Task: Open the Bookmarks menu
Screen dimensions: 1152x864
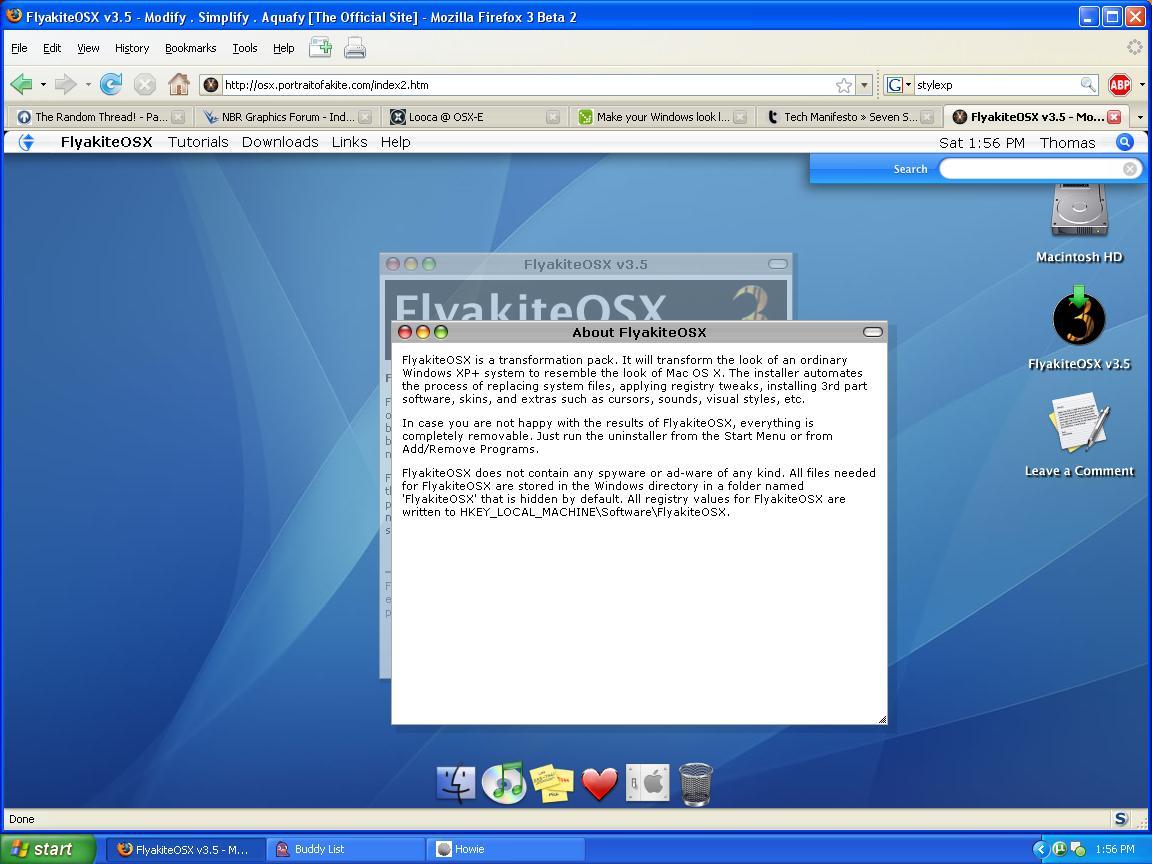Action: point(190,48)
